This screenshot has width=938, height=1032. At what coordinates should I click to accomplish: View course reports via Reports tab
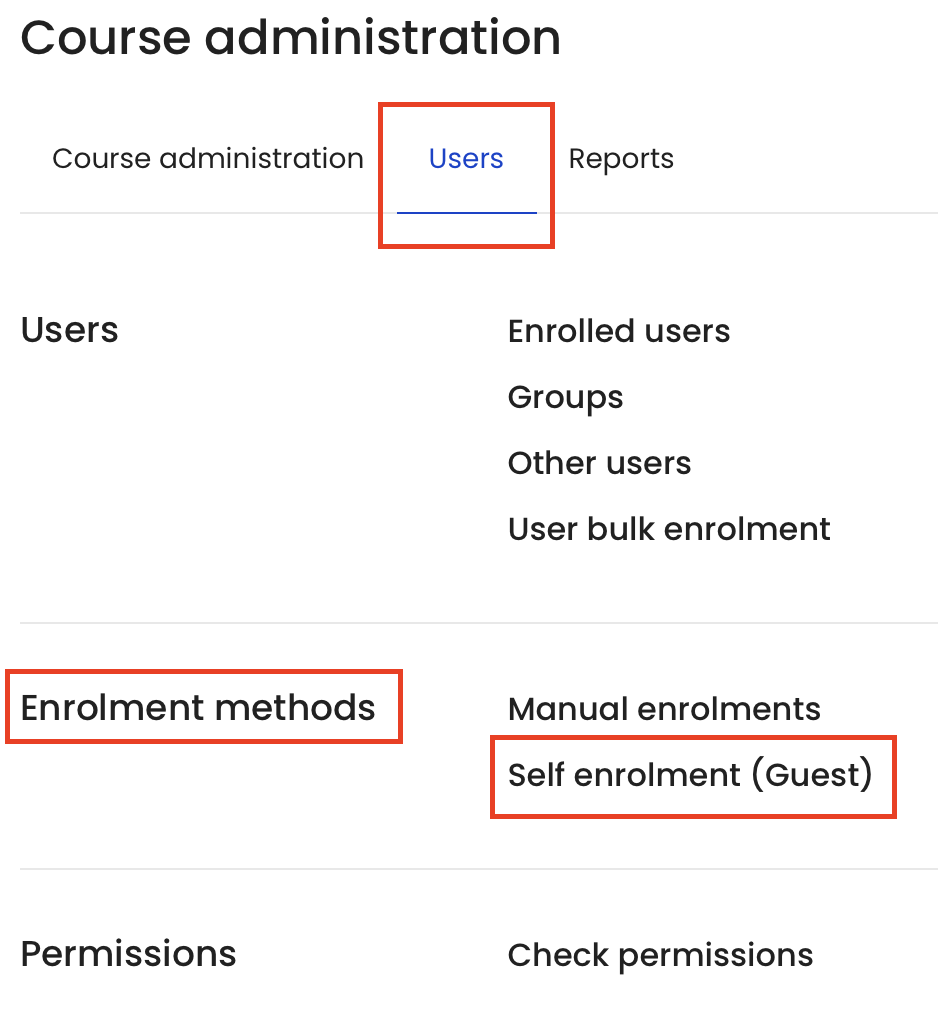621,159
